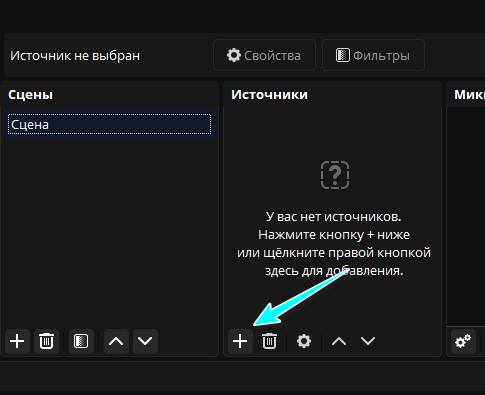Image resolution: width=485 pixels, height=395 pixels.
Task: Delete selected scene with trash icon
Action: [46, 341]
